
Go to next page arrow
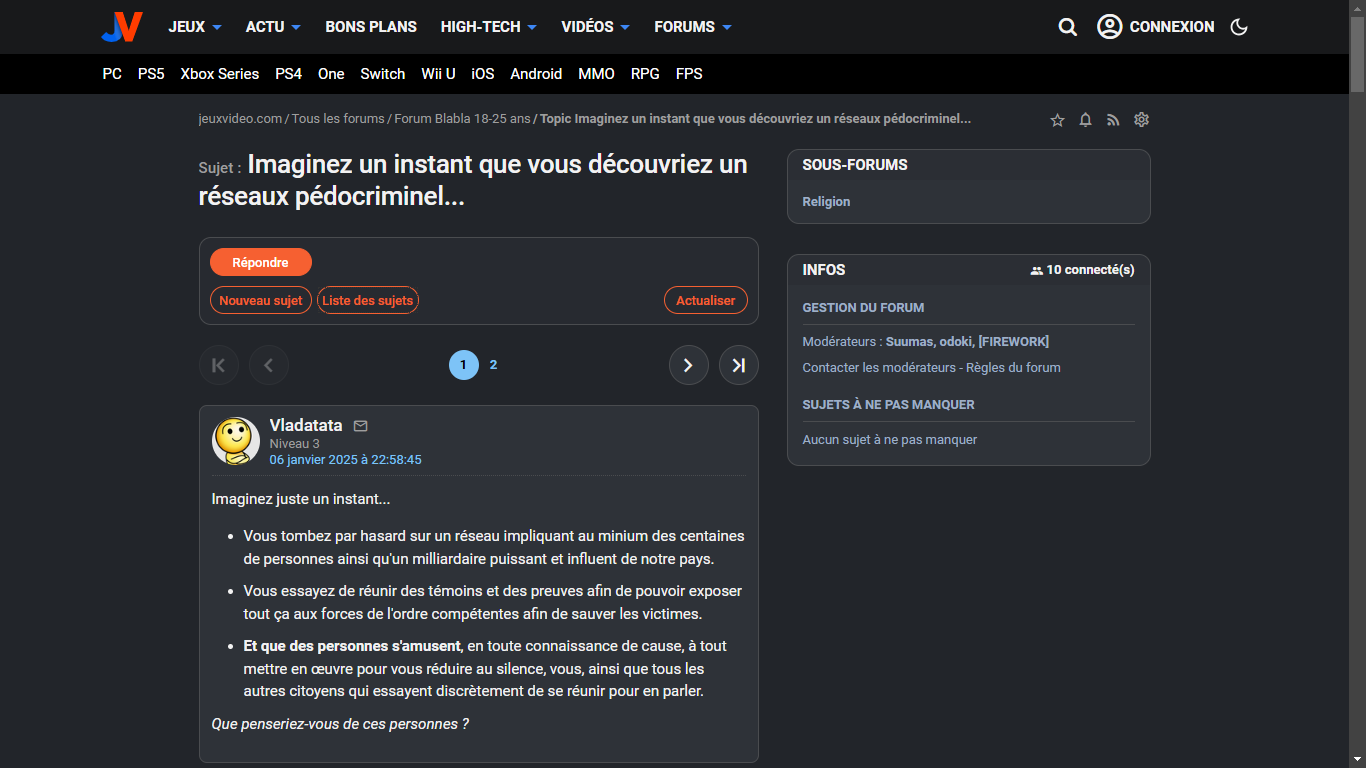click(x=688, y=365)
